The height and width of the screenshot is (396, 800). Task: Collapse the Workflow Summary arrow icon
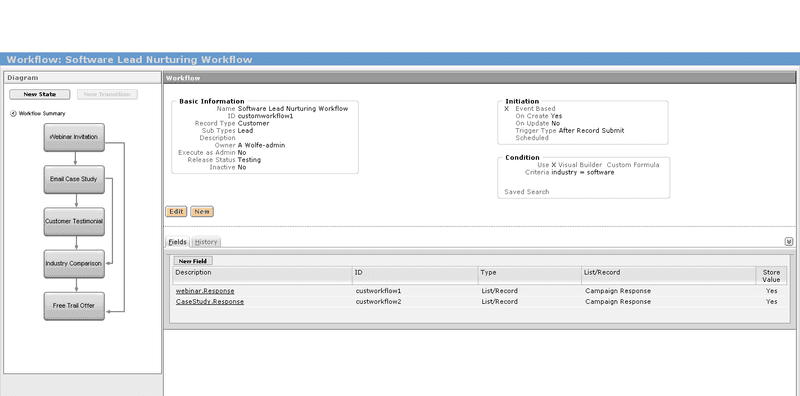(x=13, y=114)
